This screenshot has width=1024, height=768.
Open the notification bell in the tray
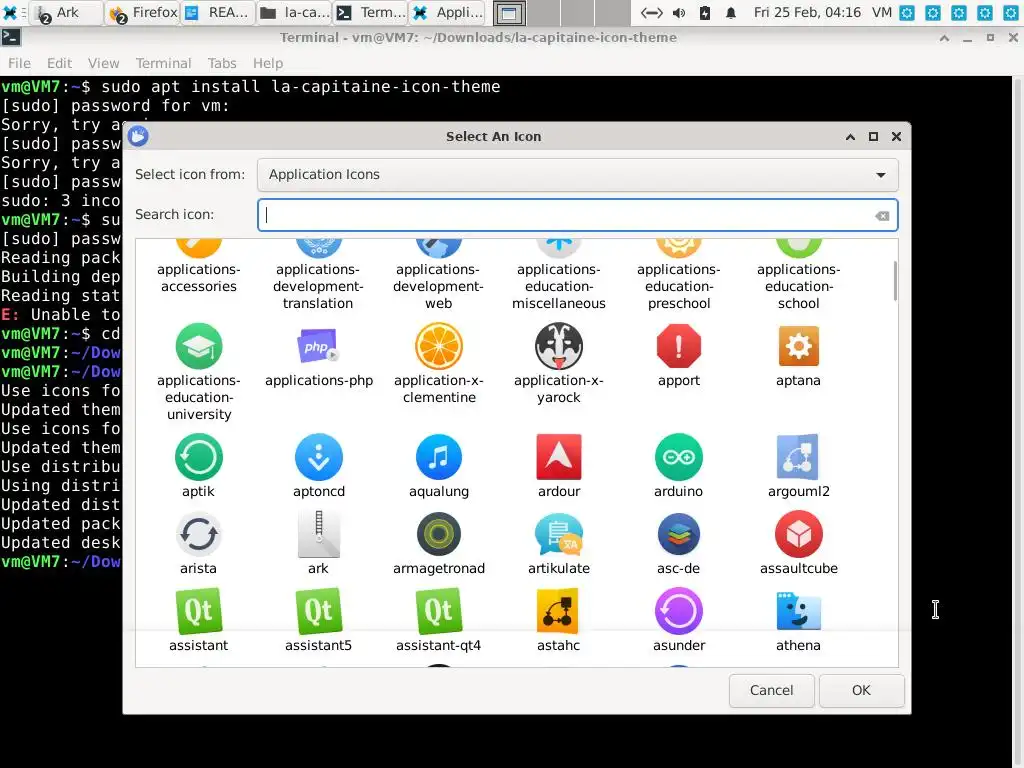pyautogui.click(x=731, y=12)
